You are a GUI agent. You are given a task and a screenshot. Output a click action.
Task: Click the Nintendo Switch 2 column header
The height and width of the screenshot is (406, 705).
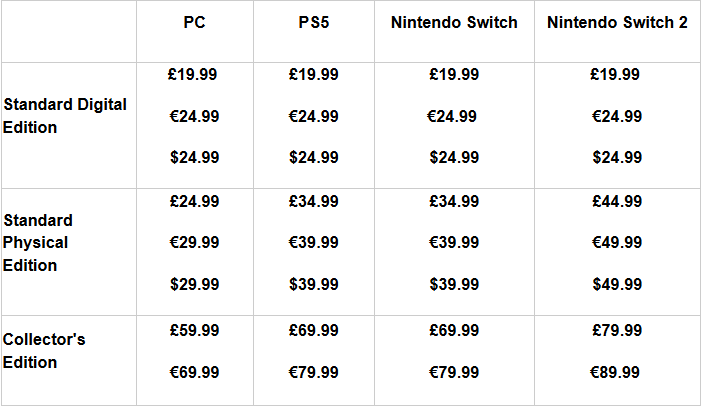617,22
